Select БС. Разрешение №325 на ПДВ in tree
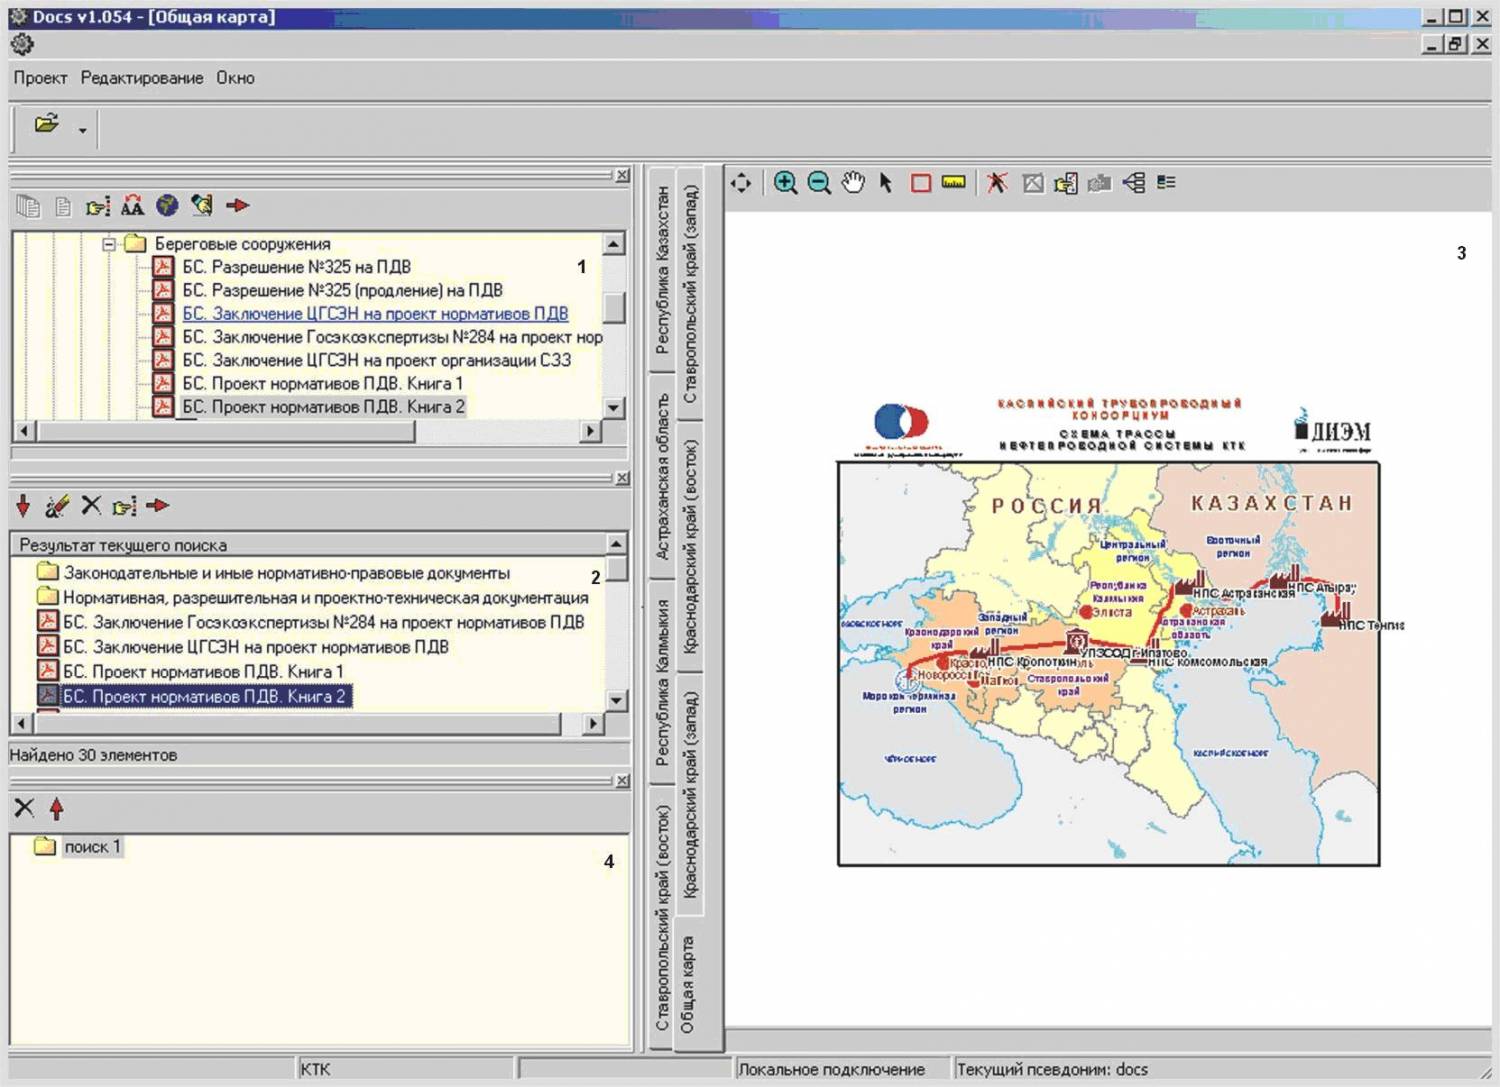 pos(296,267)
